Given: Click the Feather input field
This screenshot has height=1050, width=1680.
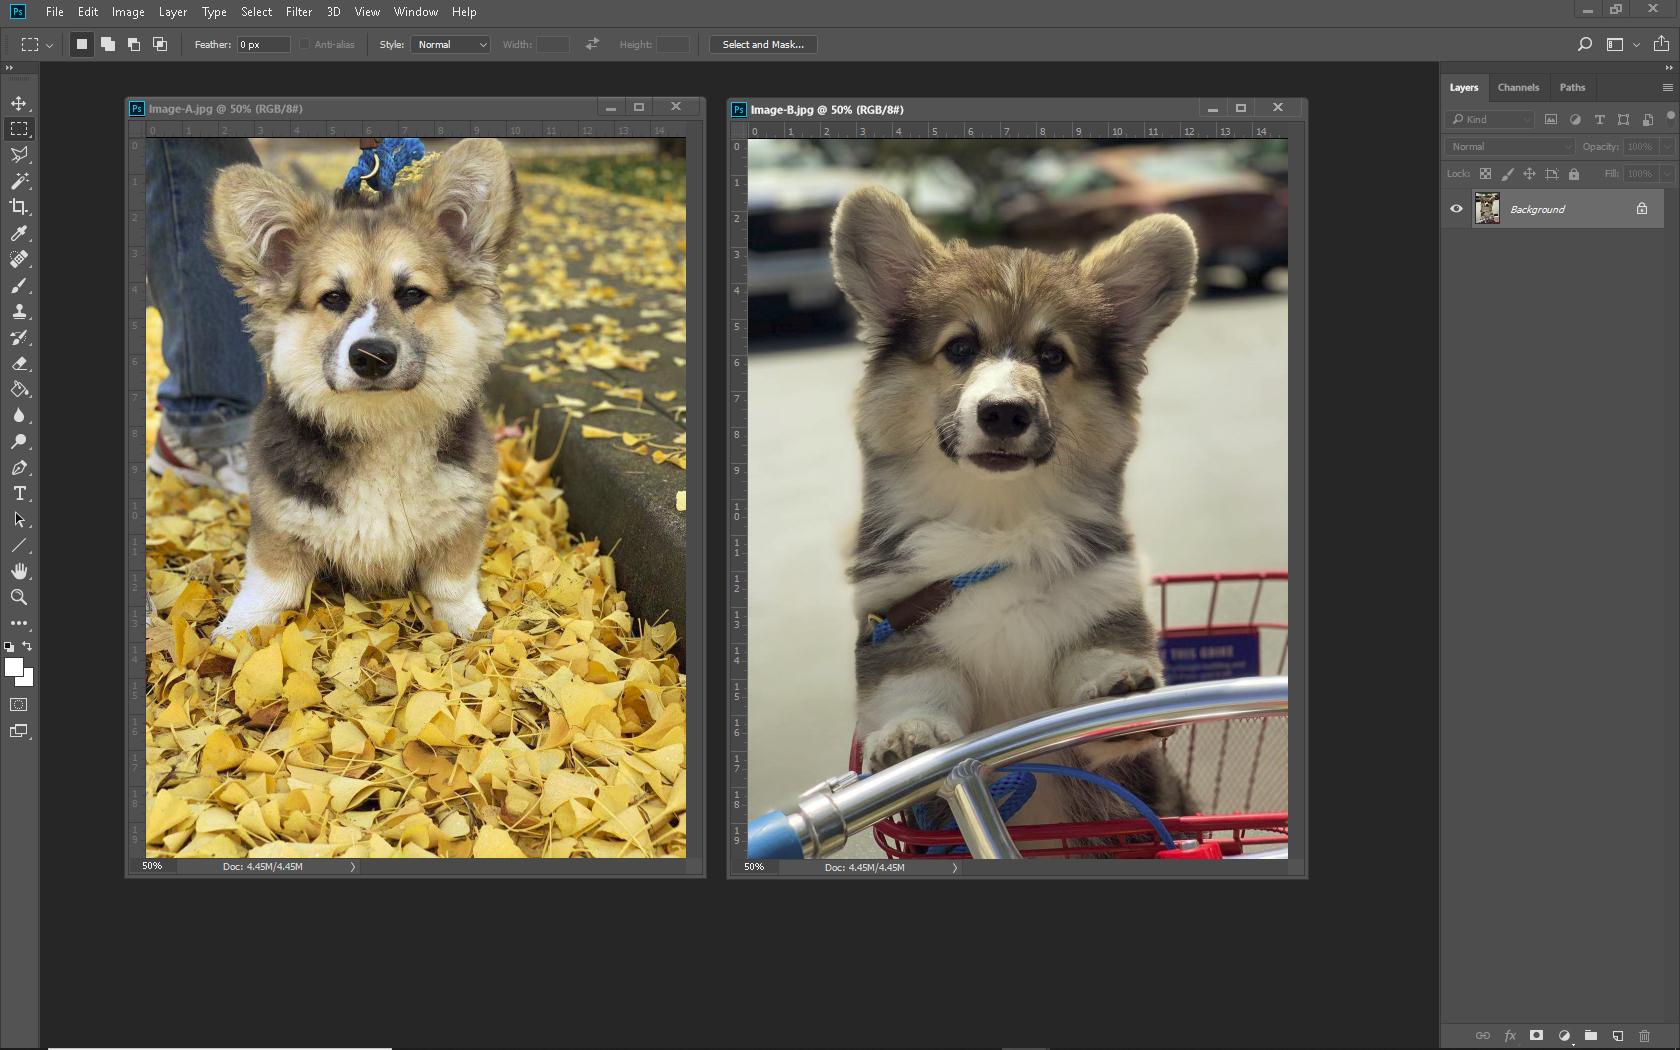Looking at the screenshot, I should [263, 44].
